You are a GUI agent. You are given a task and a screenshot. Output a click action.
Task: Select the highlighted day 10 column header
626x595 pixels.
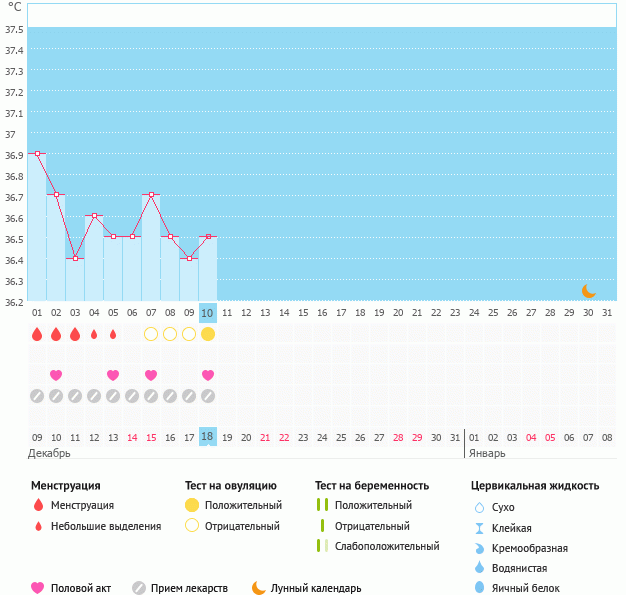click(208, 313)
